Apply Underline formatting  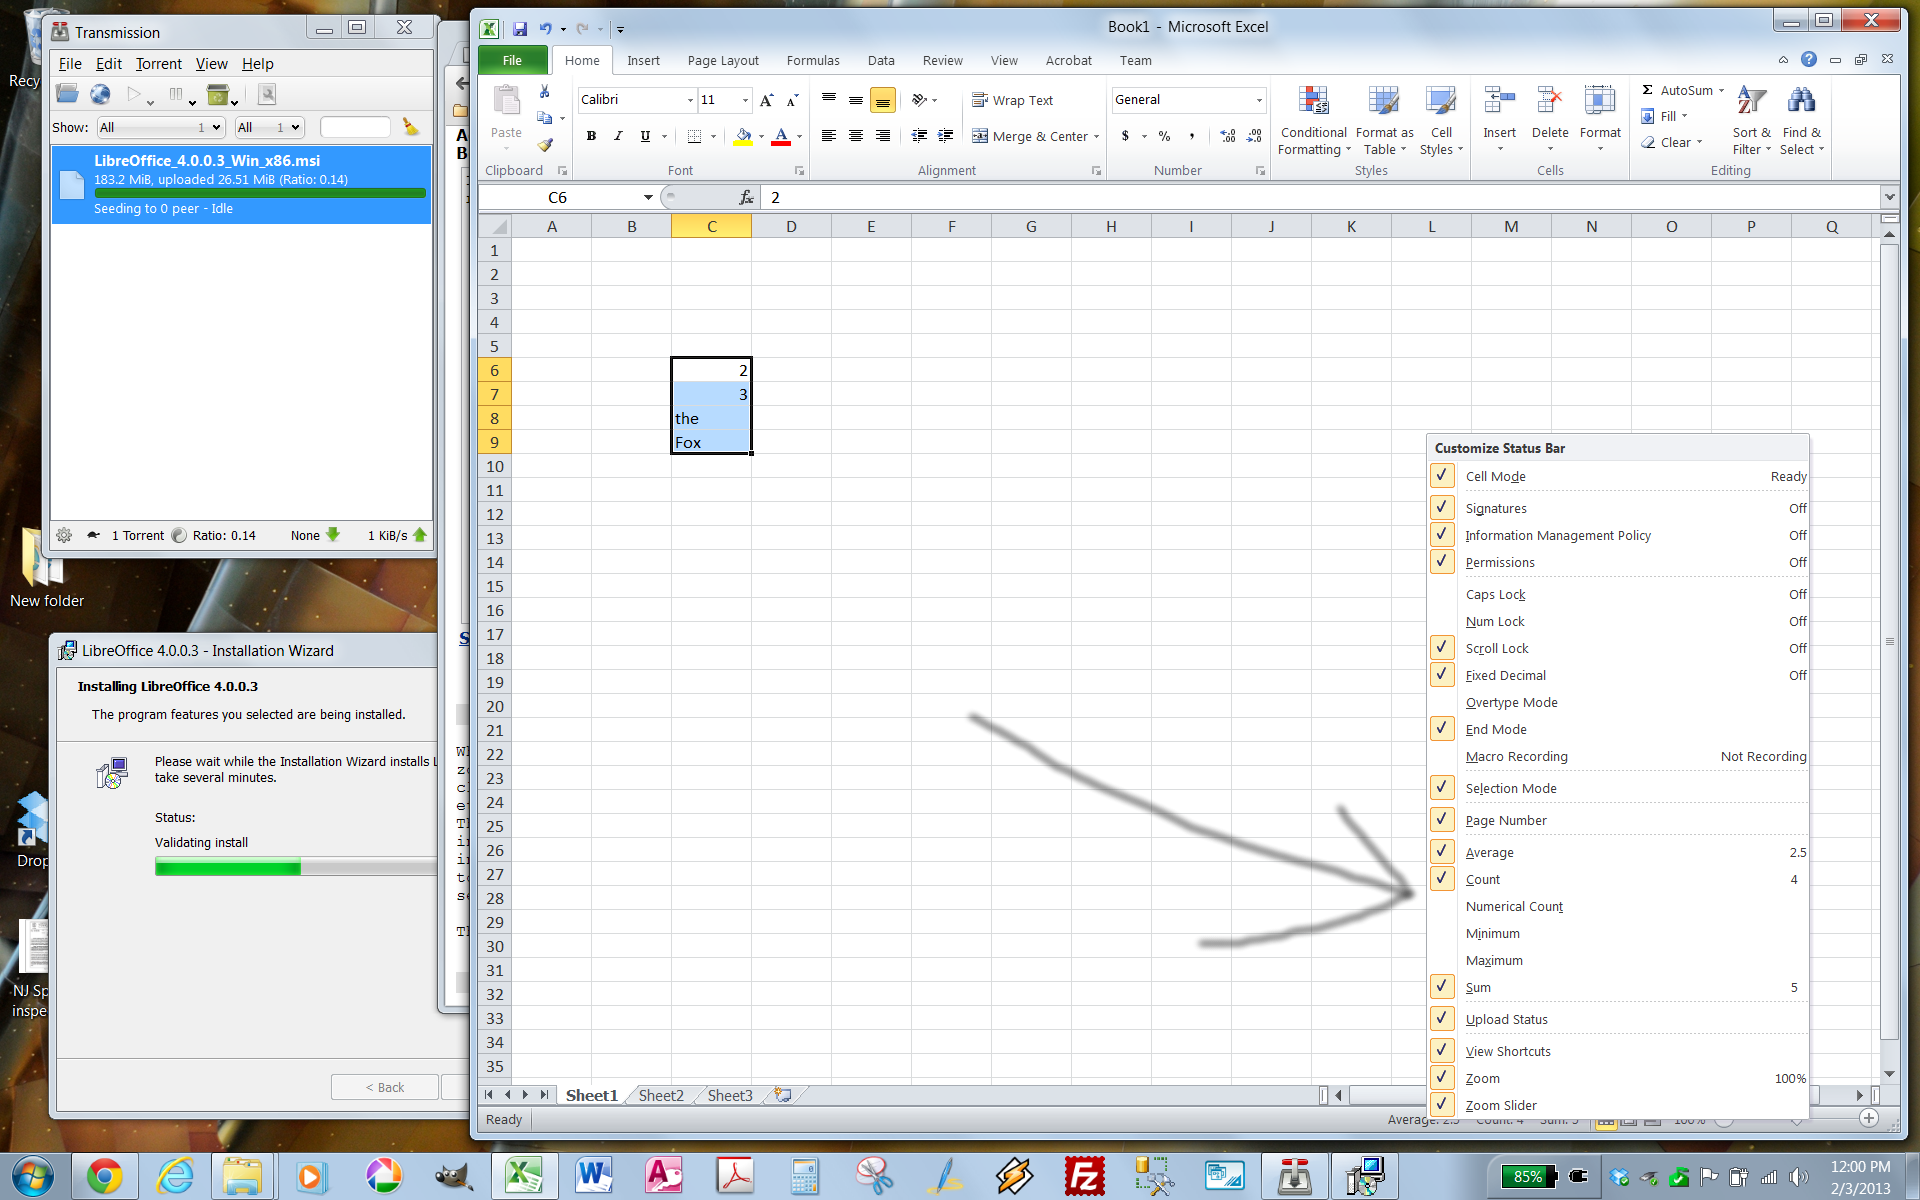645,136
